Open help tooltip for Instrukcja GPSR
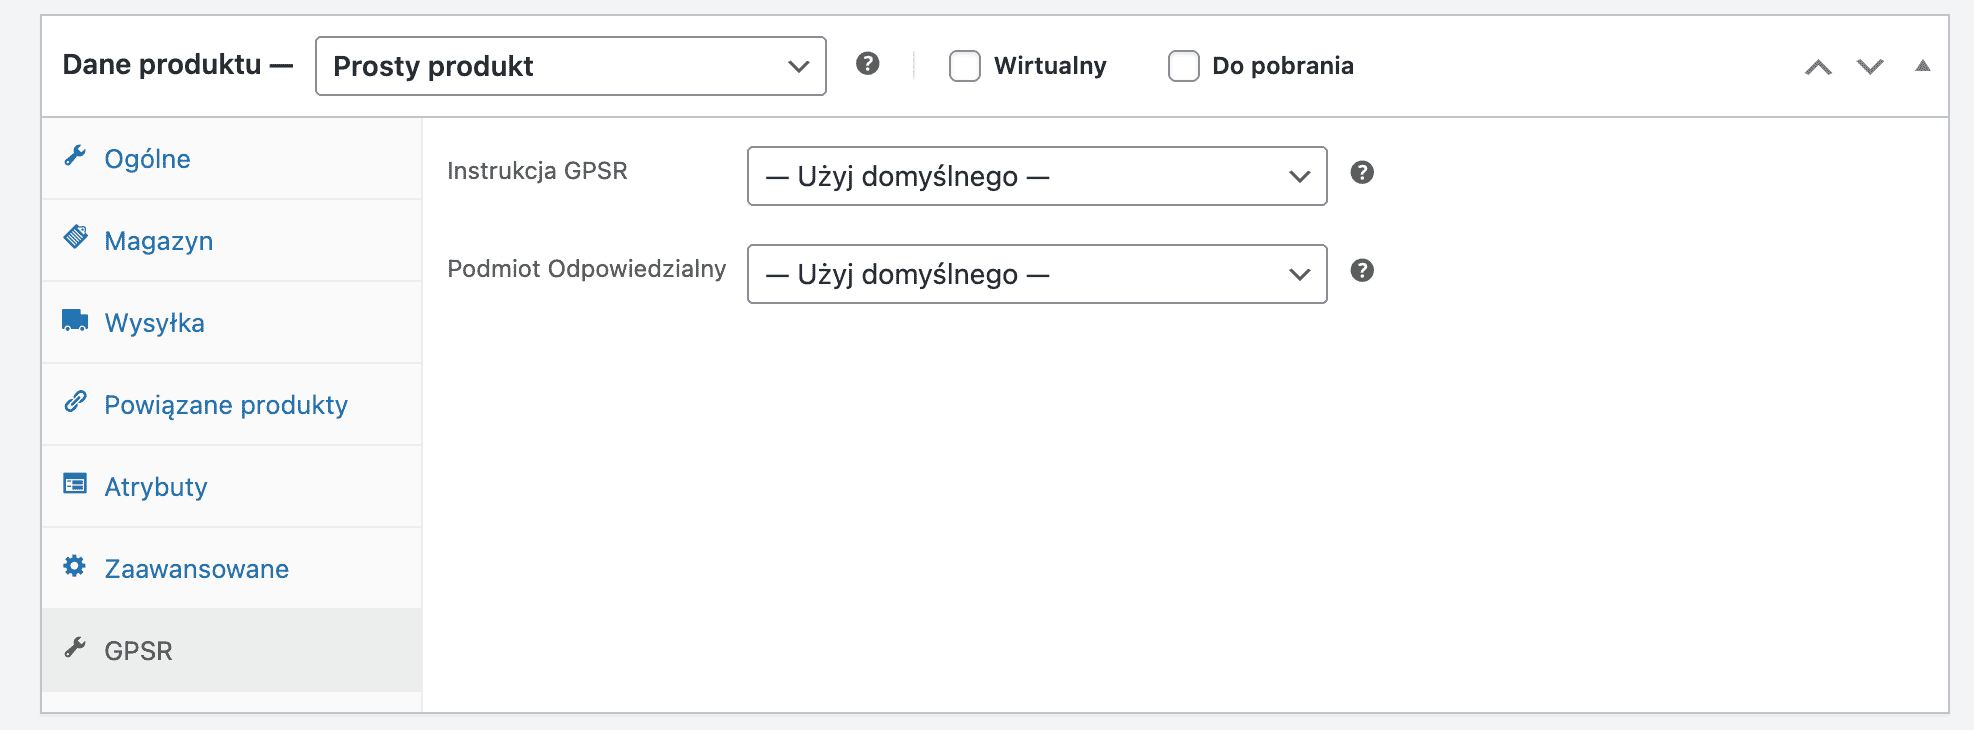1974x730 pixels. coord(1361,173)
